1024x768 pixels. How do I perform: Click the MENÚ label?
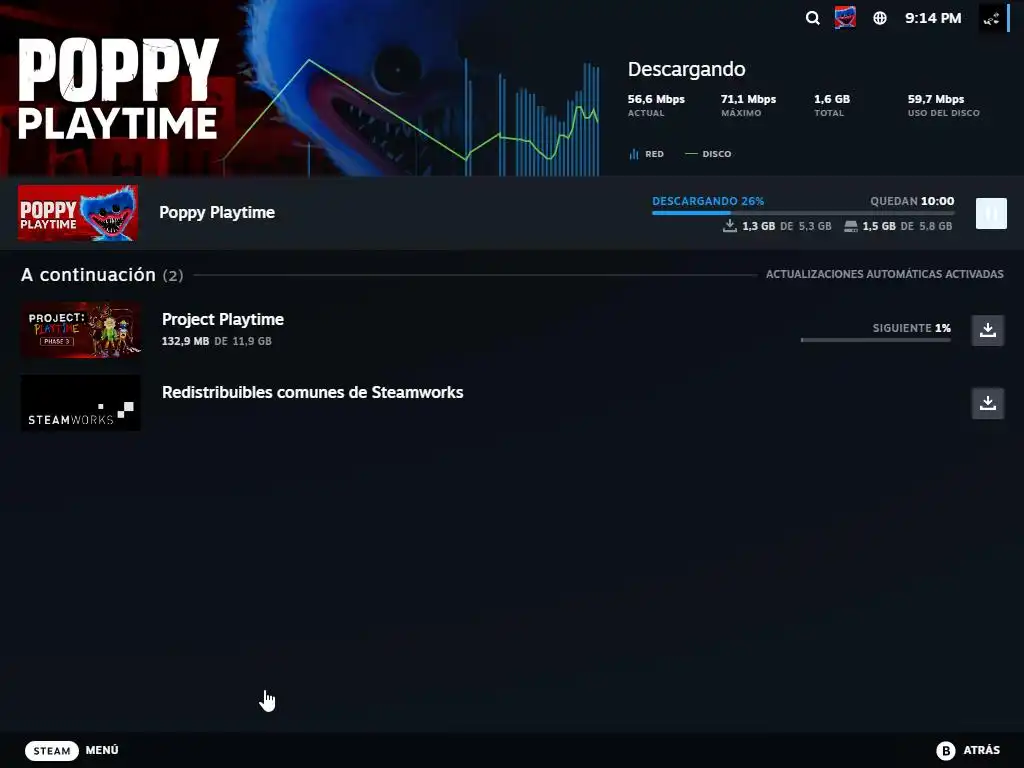point(102,750)
